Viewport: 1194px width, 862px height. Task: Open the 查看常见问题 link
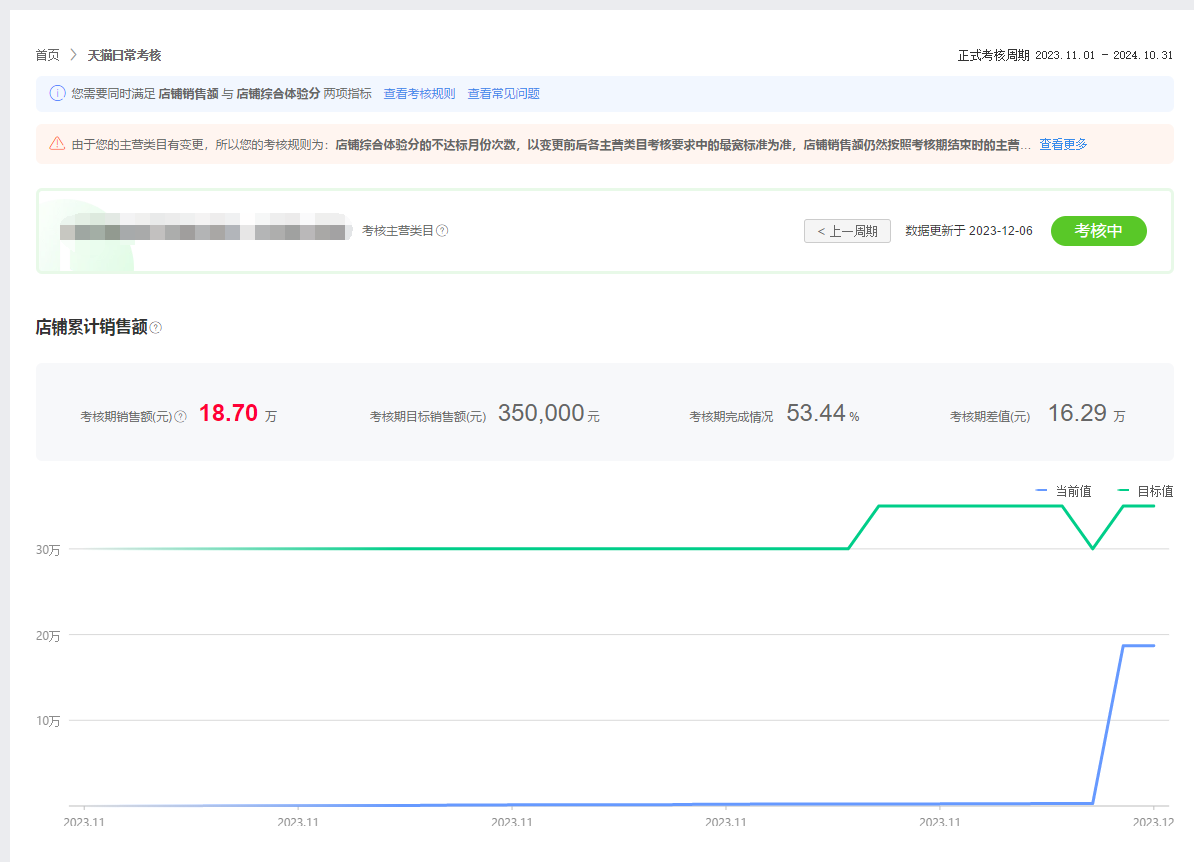pos(504,94)
